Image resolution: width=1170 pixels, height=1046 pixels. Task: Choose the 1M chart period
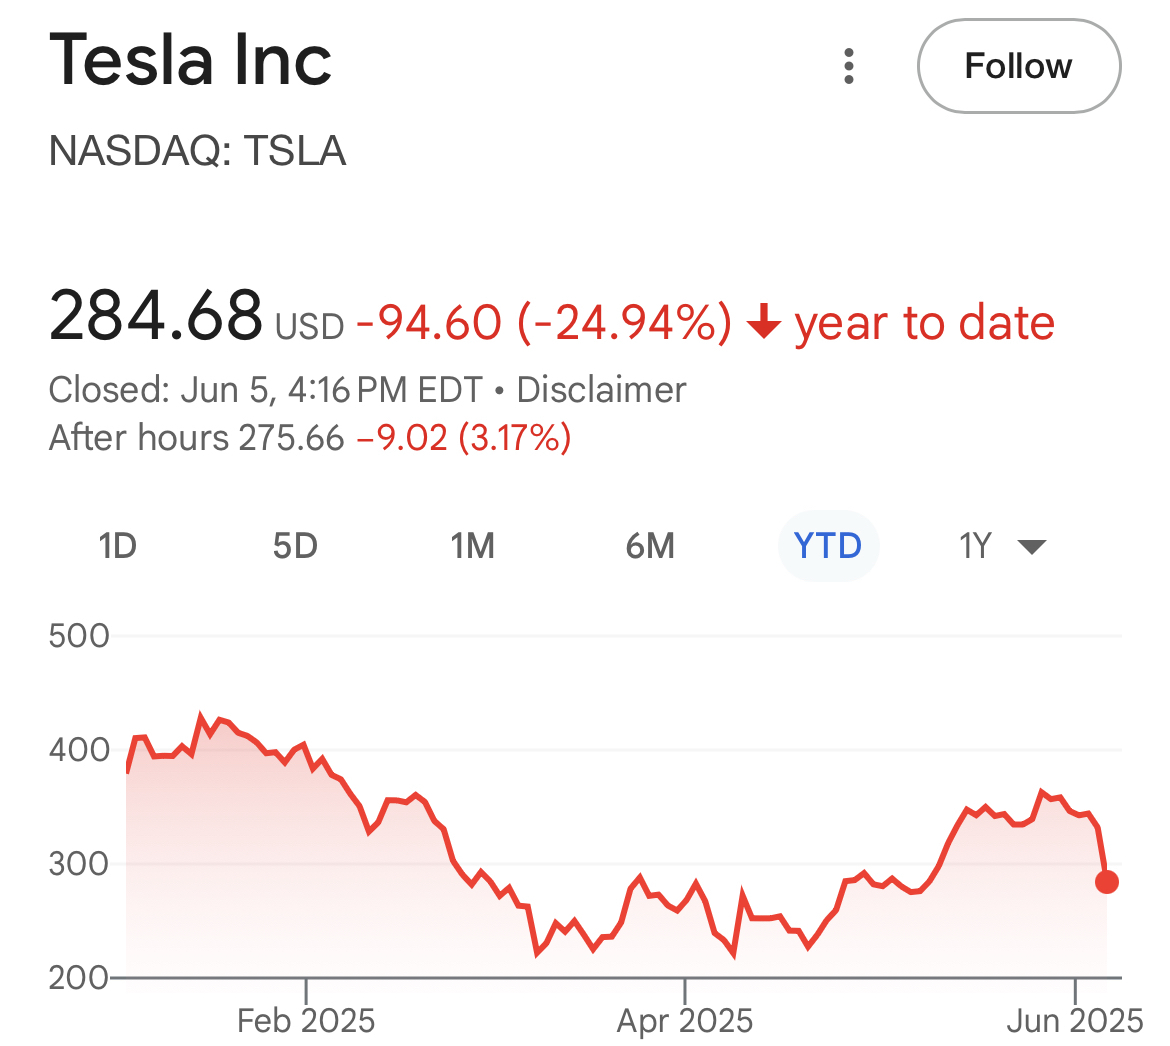click(x=472, y=546)
